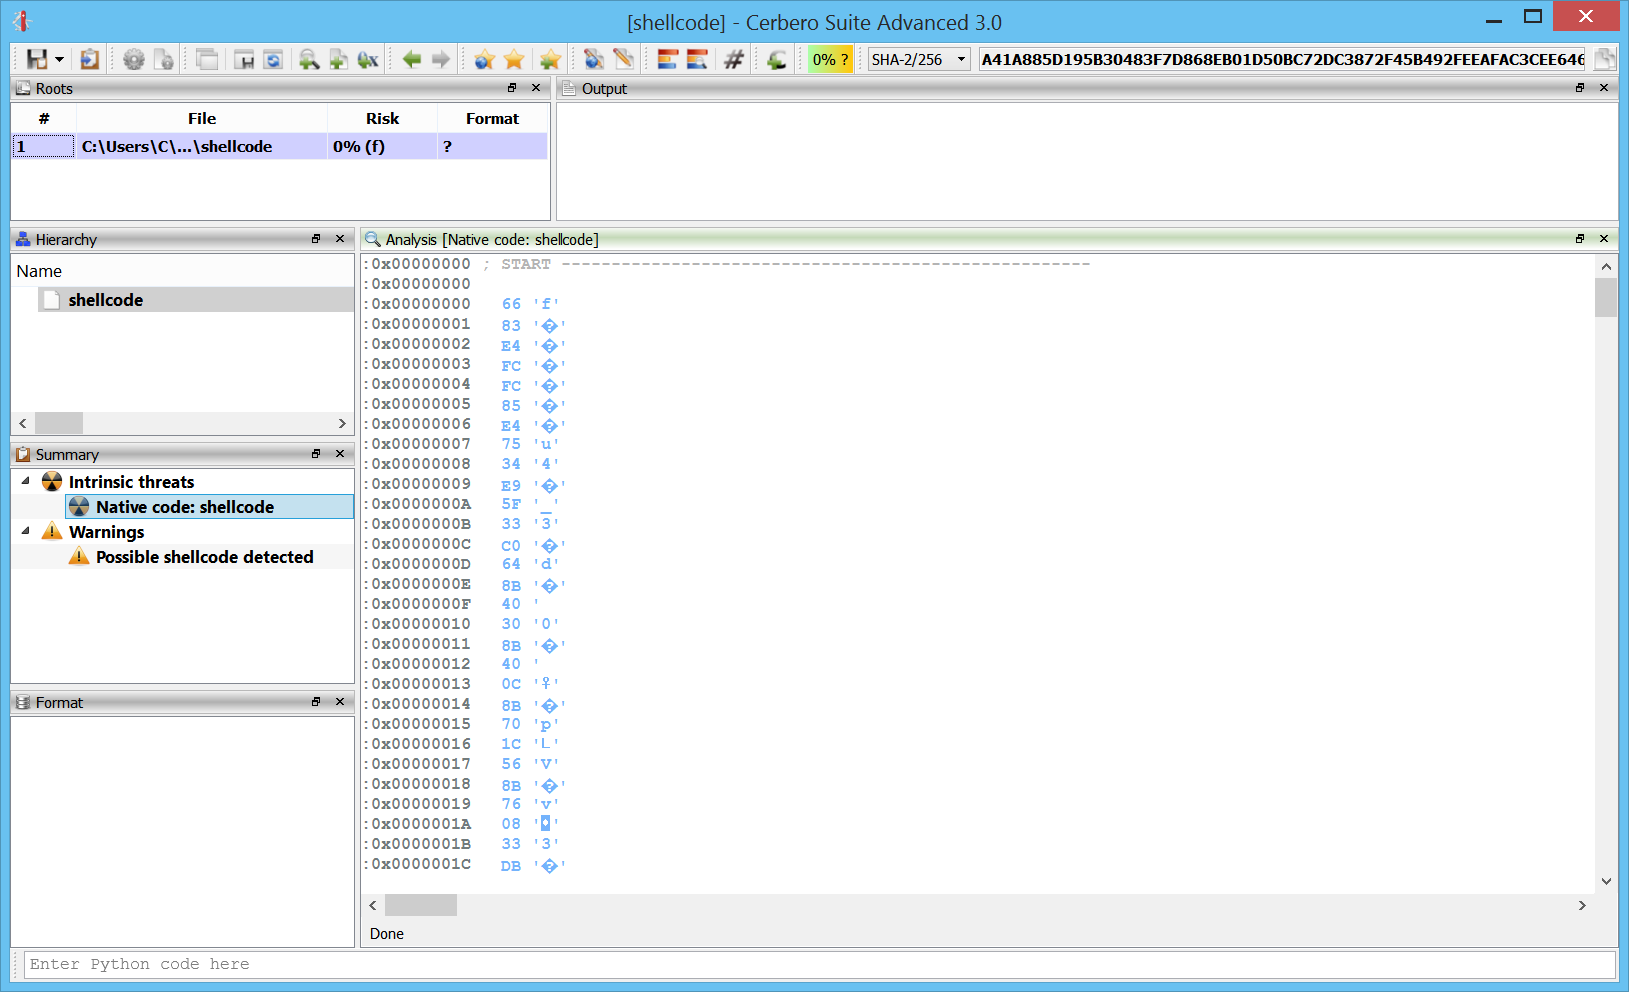Viewport: 1629px width, 992px height.
Task: Click the save floppy disk icon
Action: click(x=37, y=60)
